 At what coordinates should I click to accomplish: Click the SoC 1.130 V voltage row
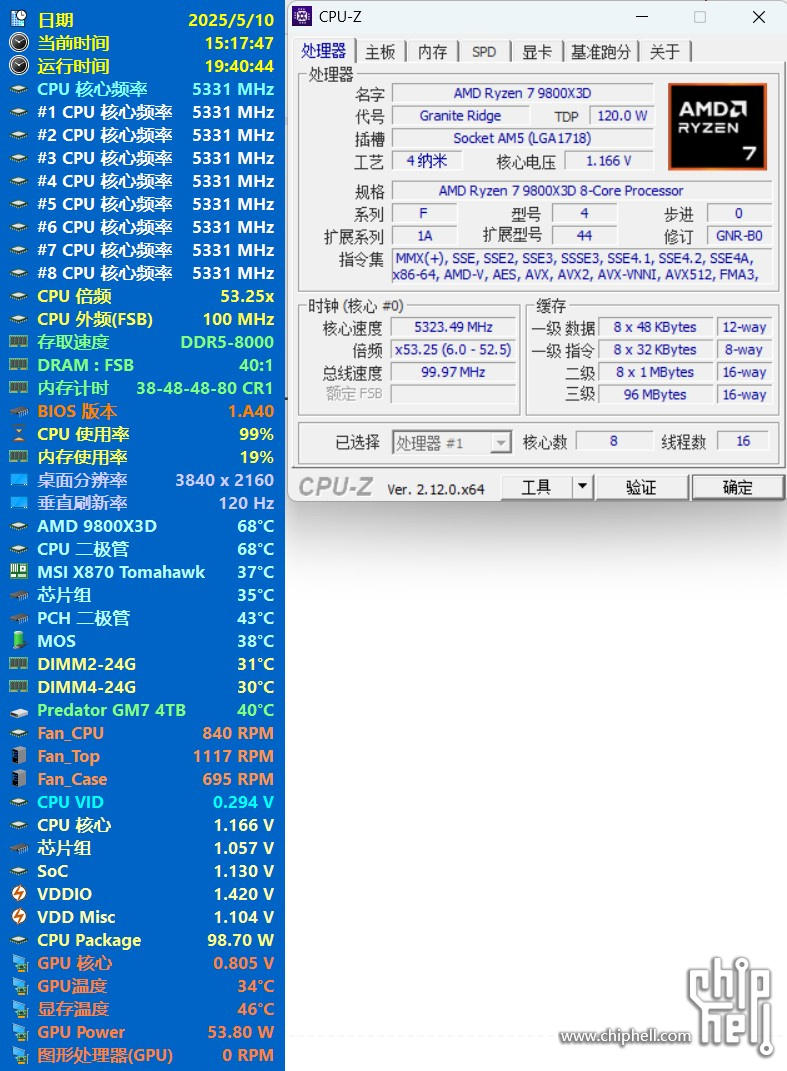[142, 871]
